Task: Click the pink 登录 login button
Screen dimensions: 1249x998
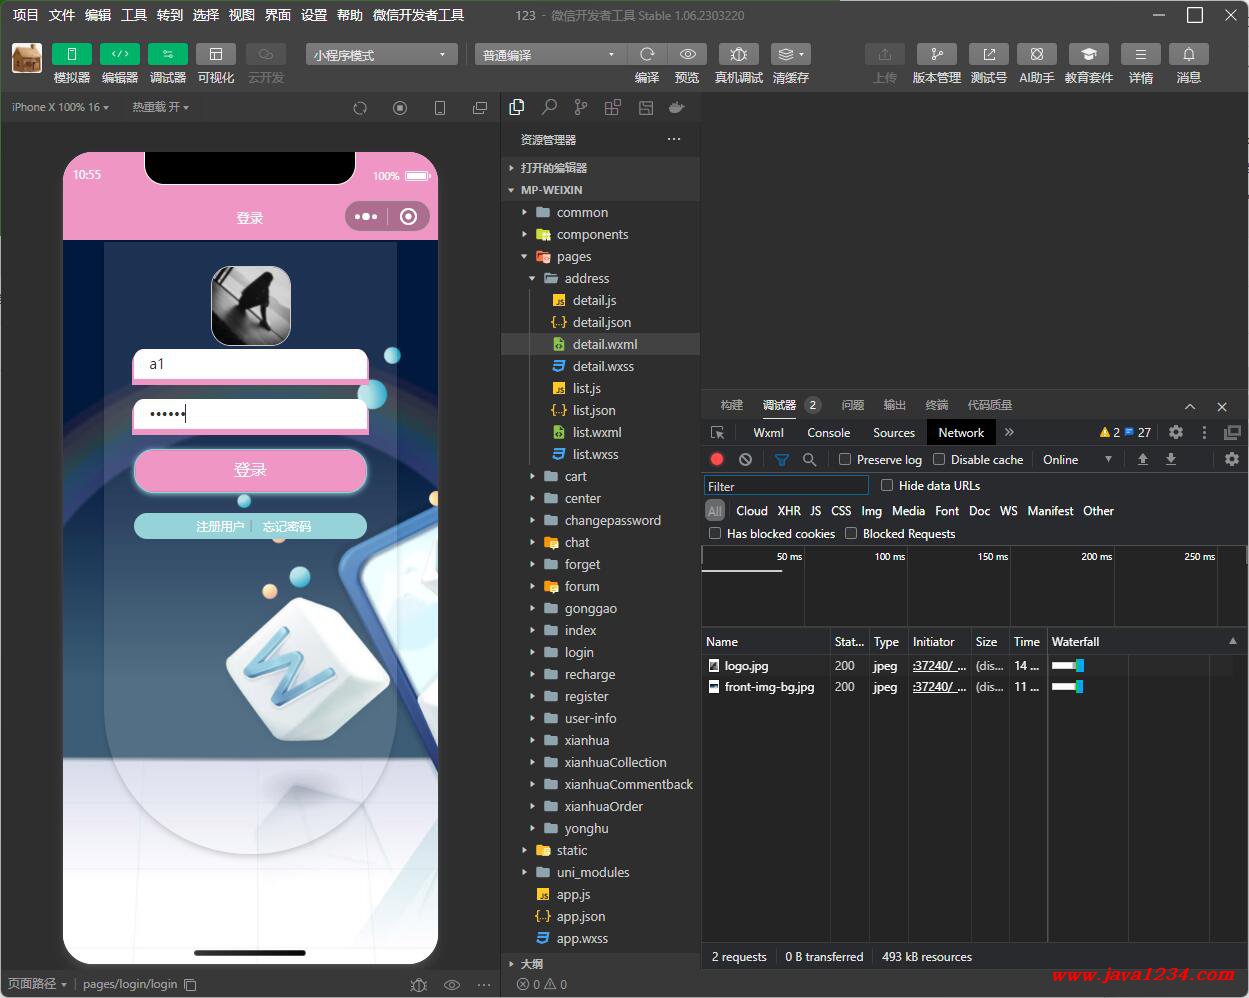Action: pos(250,470)
